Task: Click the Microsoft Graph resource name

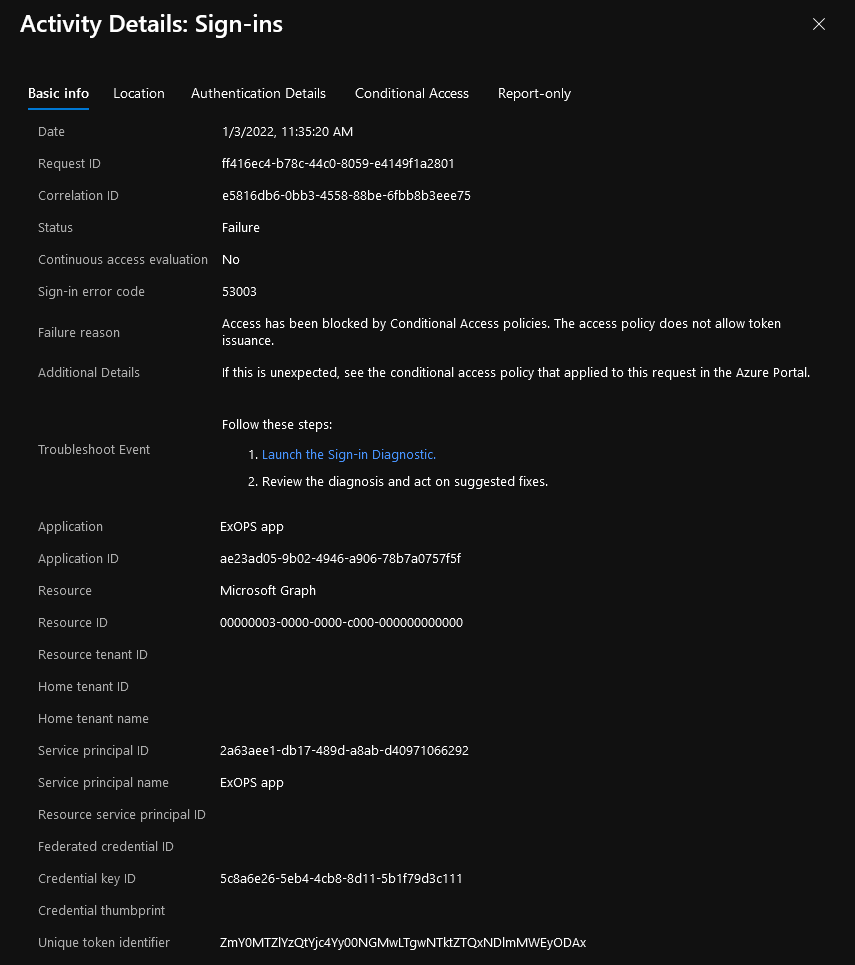Action: [x=267, y=590]
